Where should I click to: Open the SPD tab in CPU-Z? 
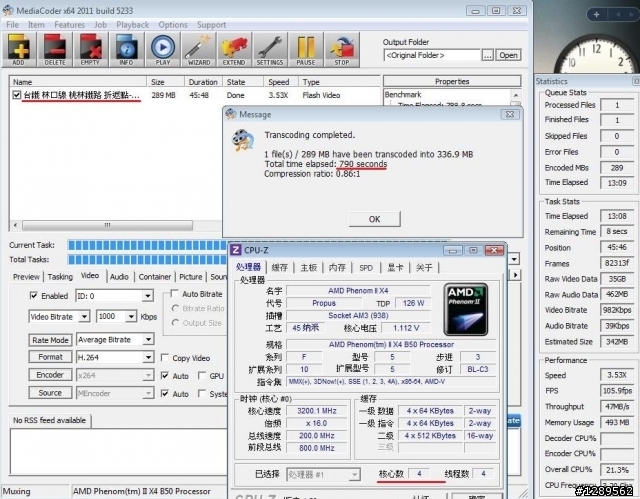click(366, 268)
